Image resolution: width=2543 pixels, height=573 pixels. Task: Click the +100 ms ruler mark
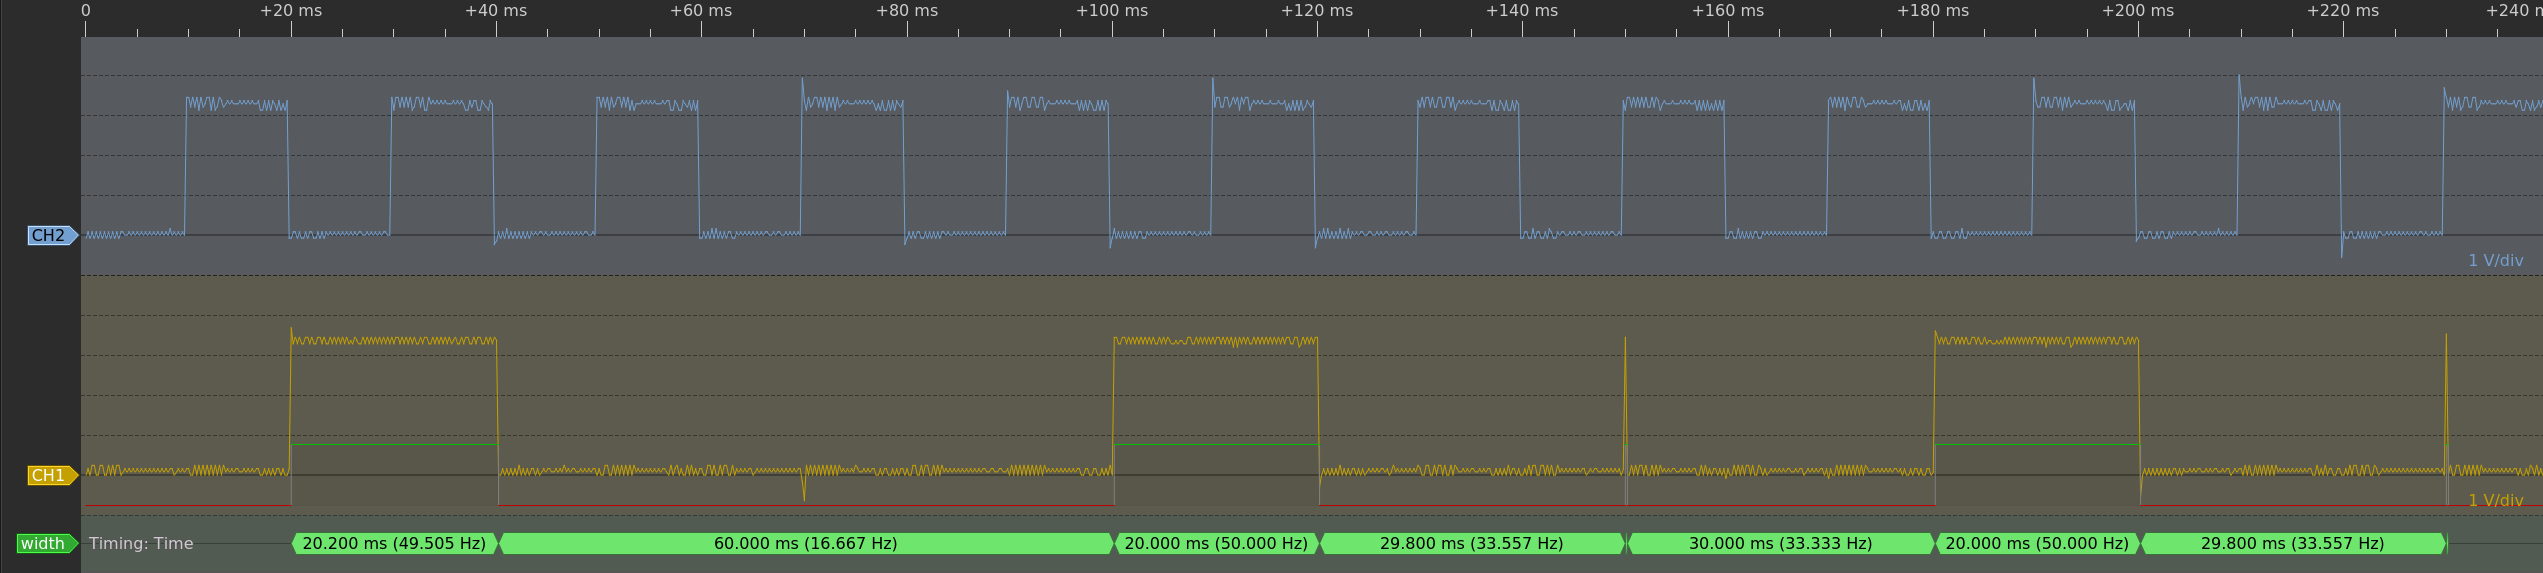tap(1112, 11)
